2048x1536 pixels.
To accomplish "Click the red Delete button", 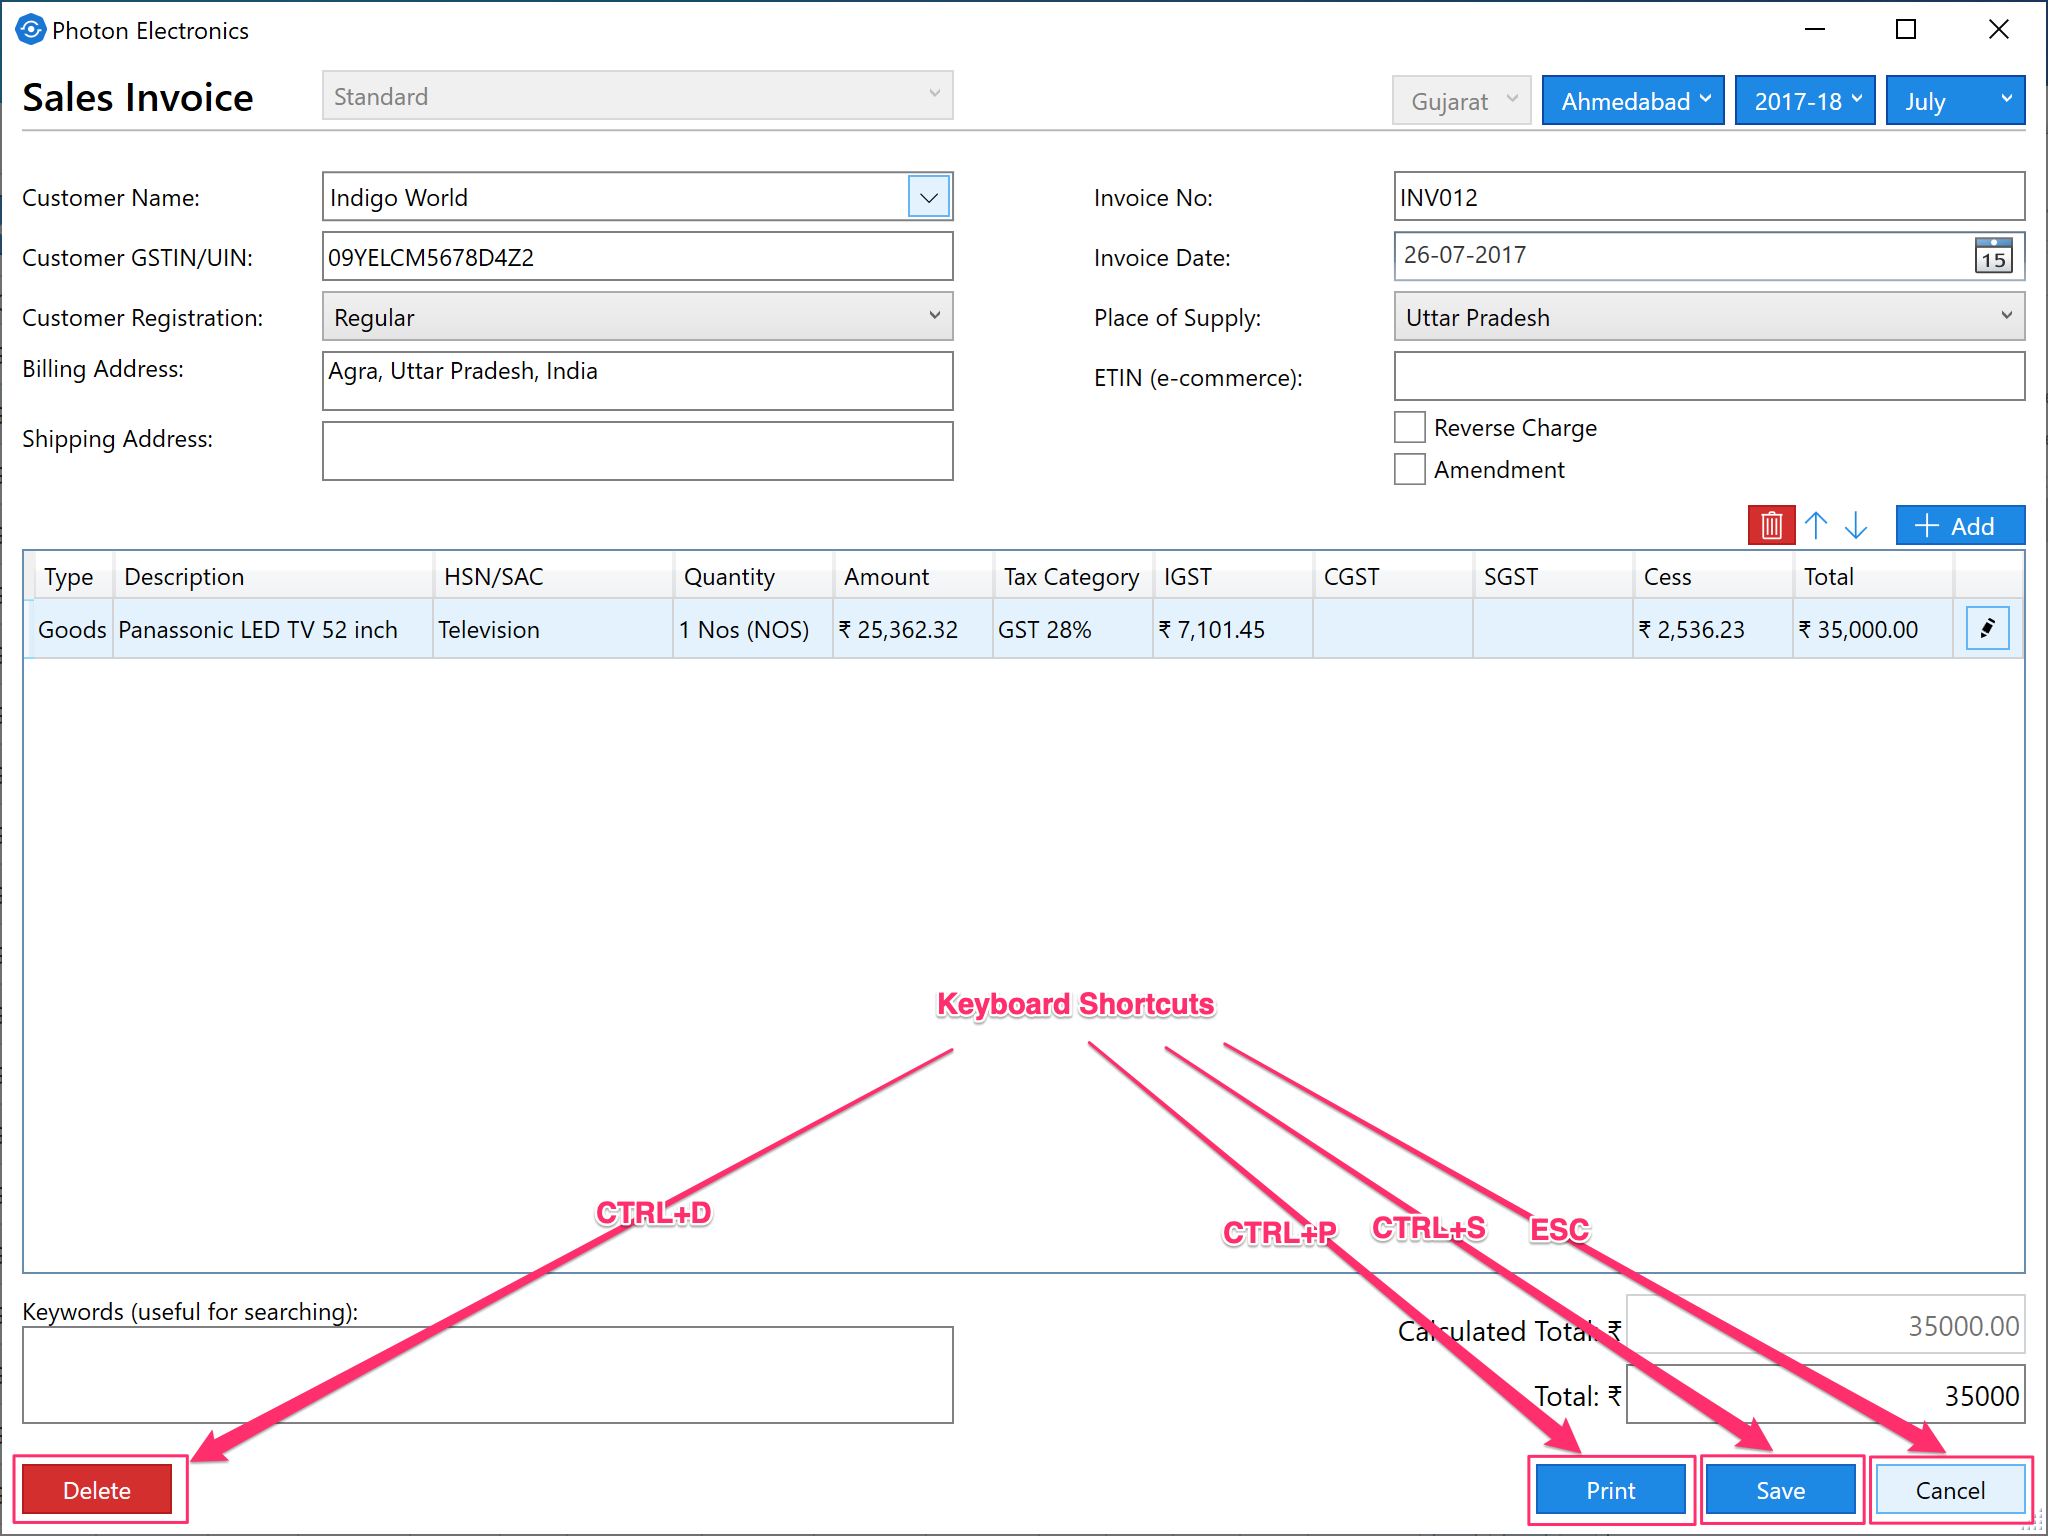I will coord(97,1490).
